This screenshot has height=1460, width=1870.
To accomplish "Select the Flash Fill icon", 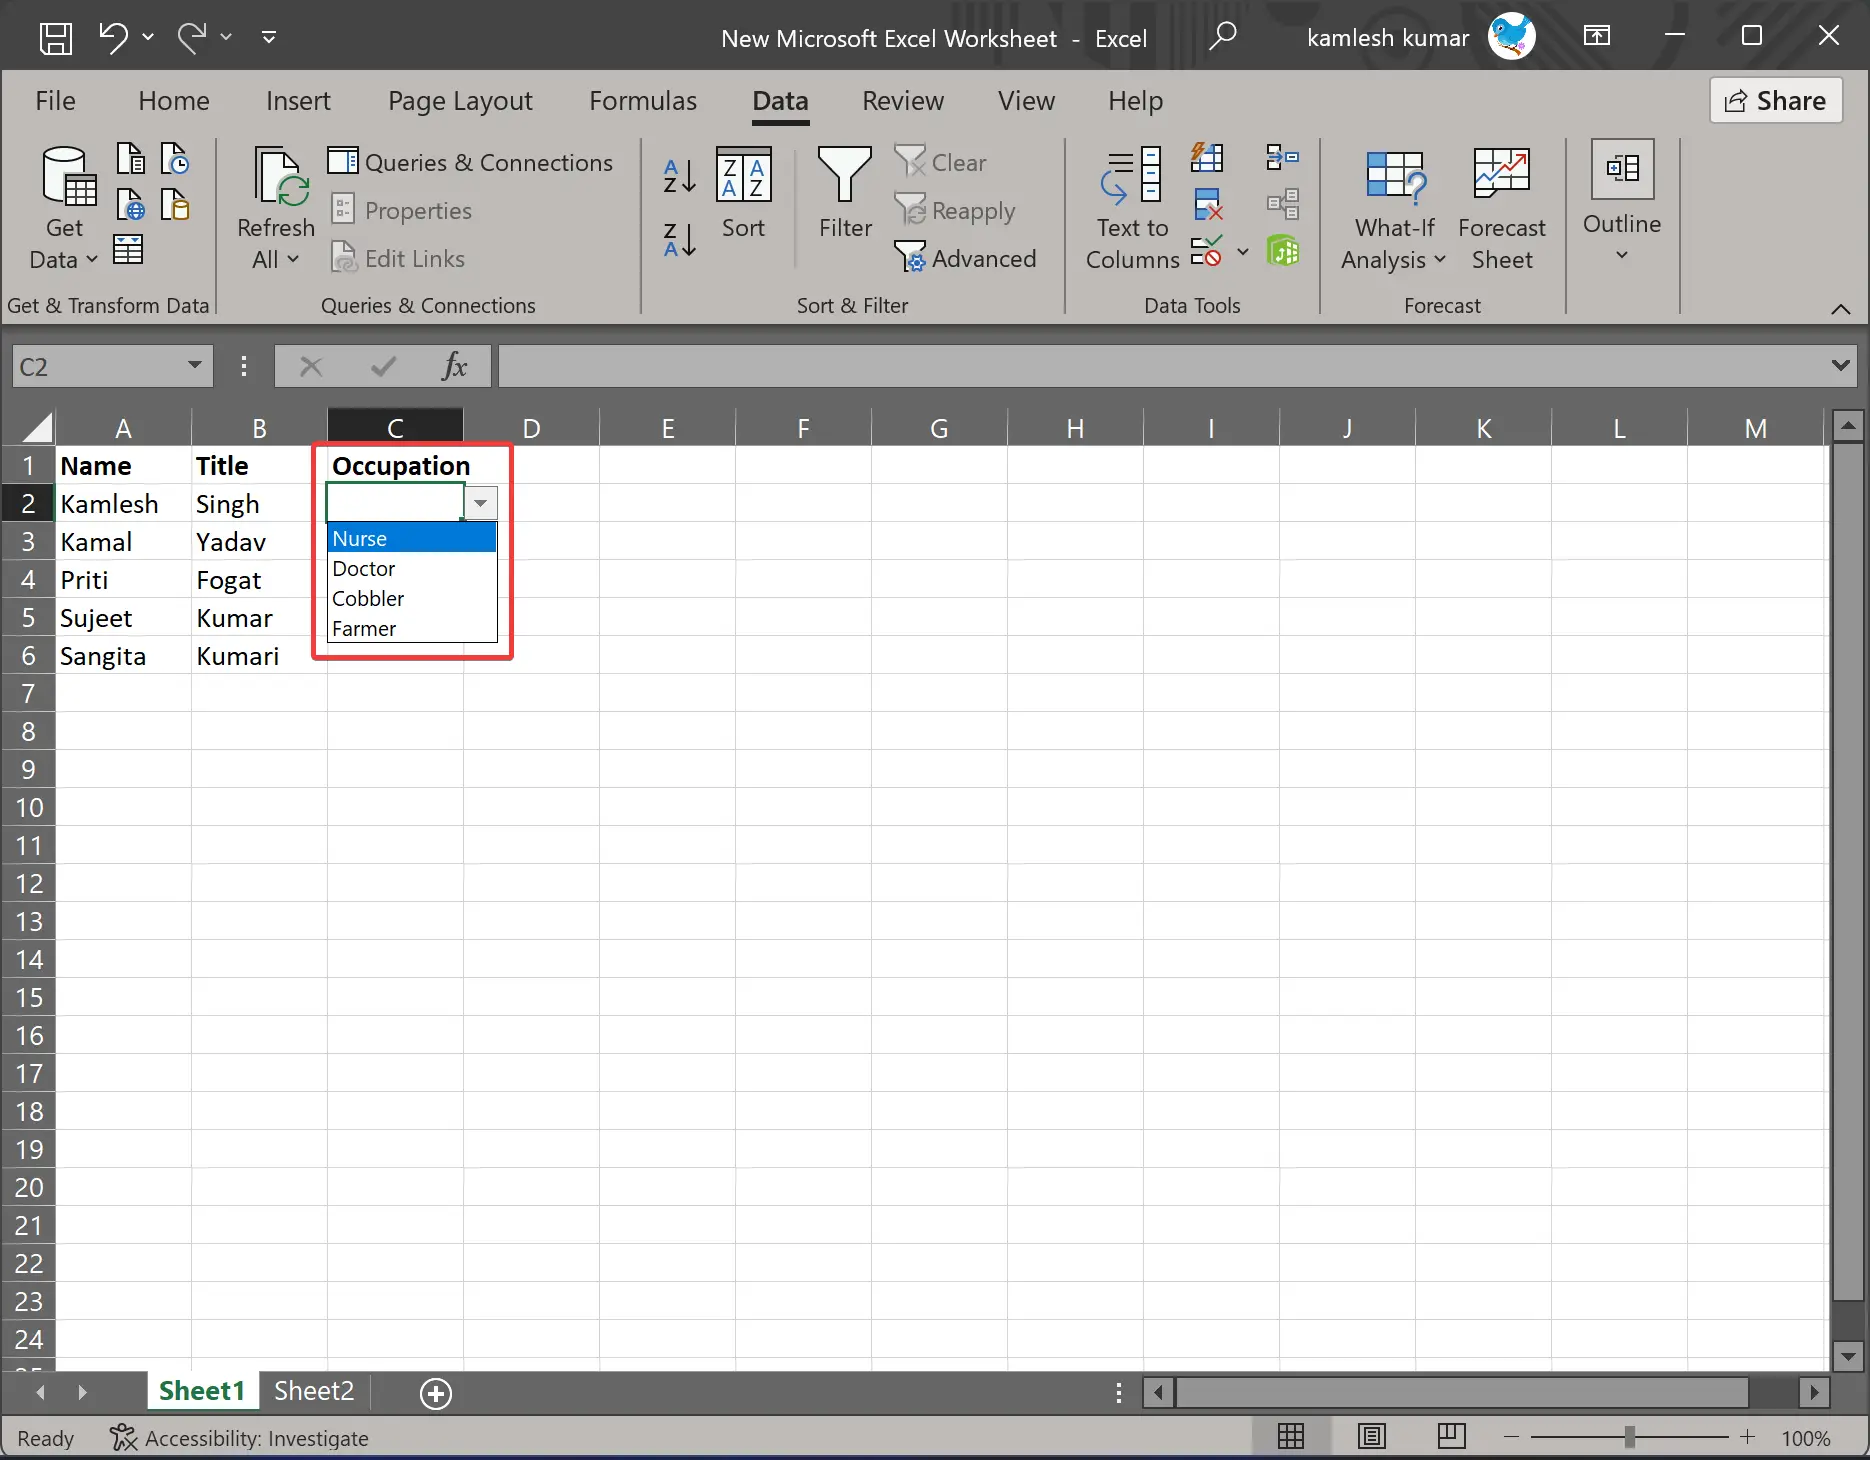I will [1207, 158].
